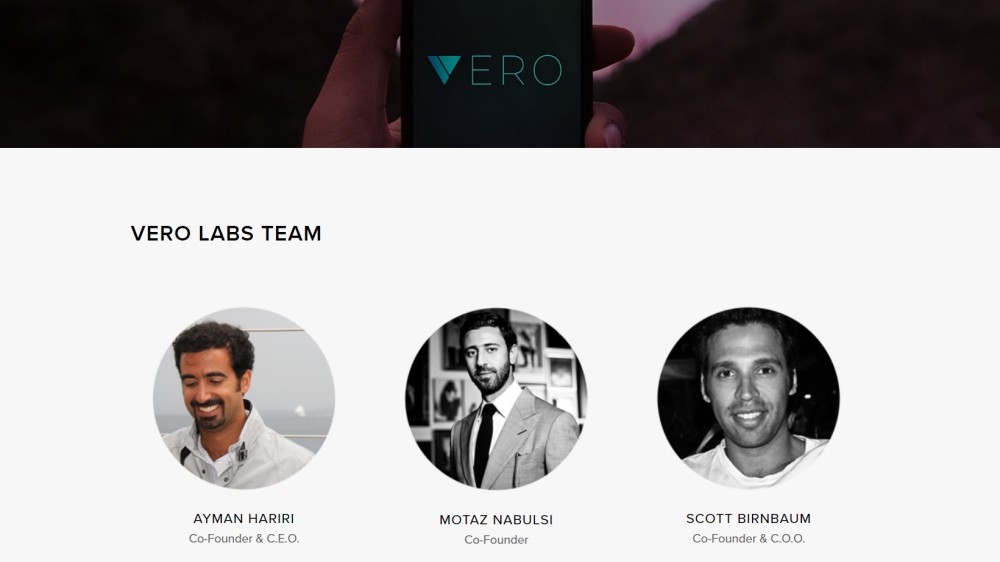Click Motaz Nabulsi's black necktie in photo

tap(484, 443)
